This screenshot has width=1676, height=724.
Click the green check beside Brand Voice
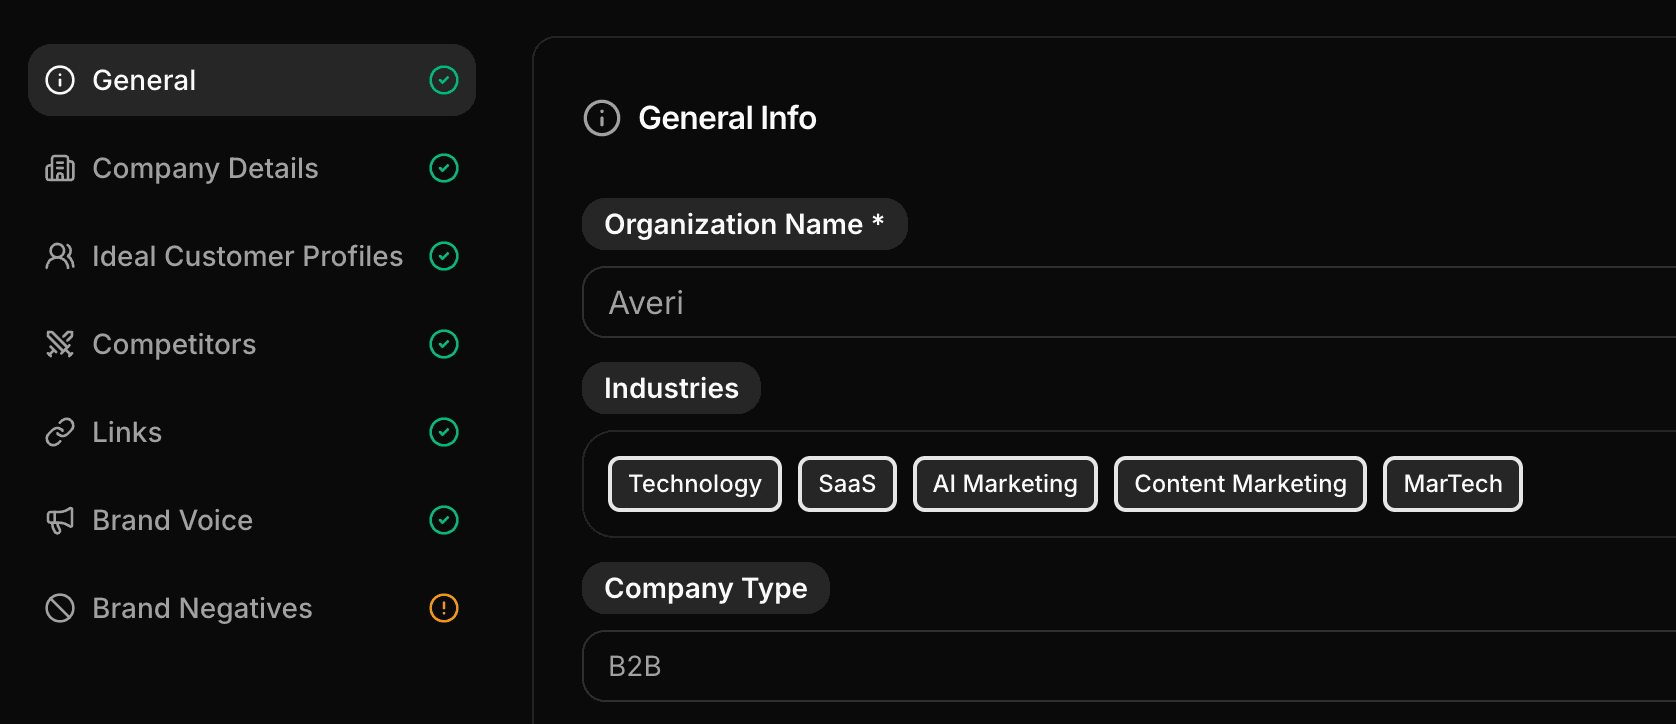click(x=444, y=520)
